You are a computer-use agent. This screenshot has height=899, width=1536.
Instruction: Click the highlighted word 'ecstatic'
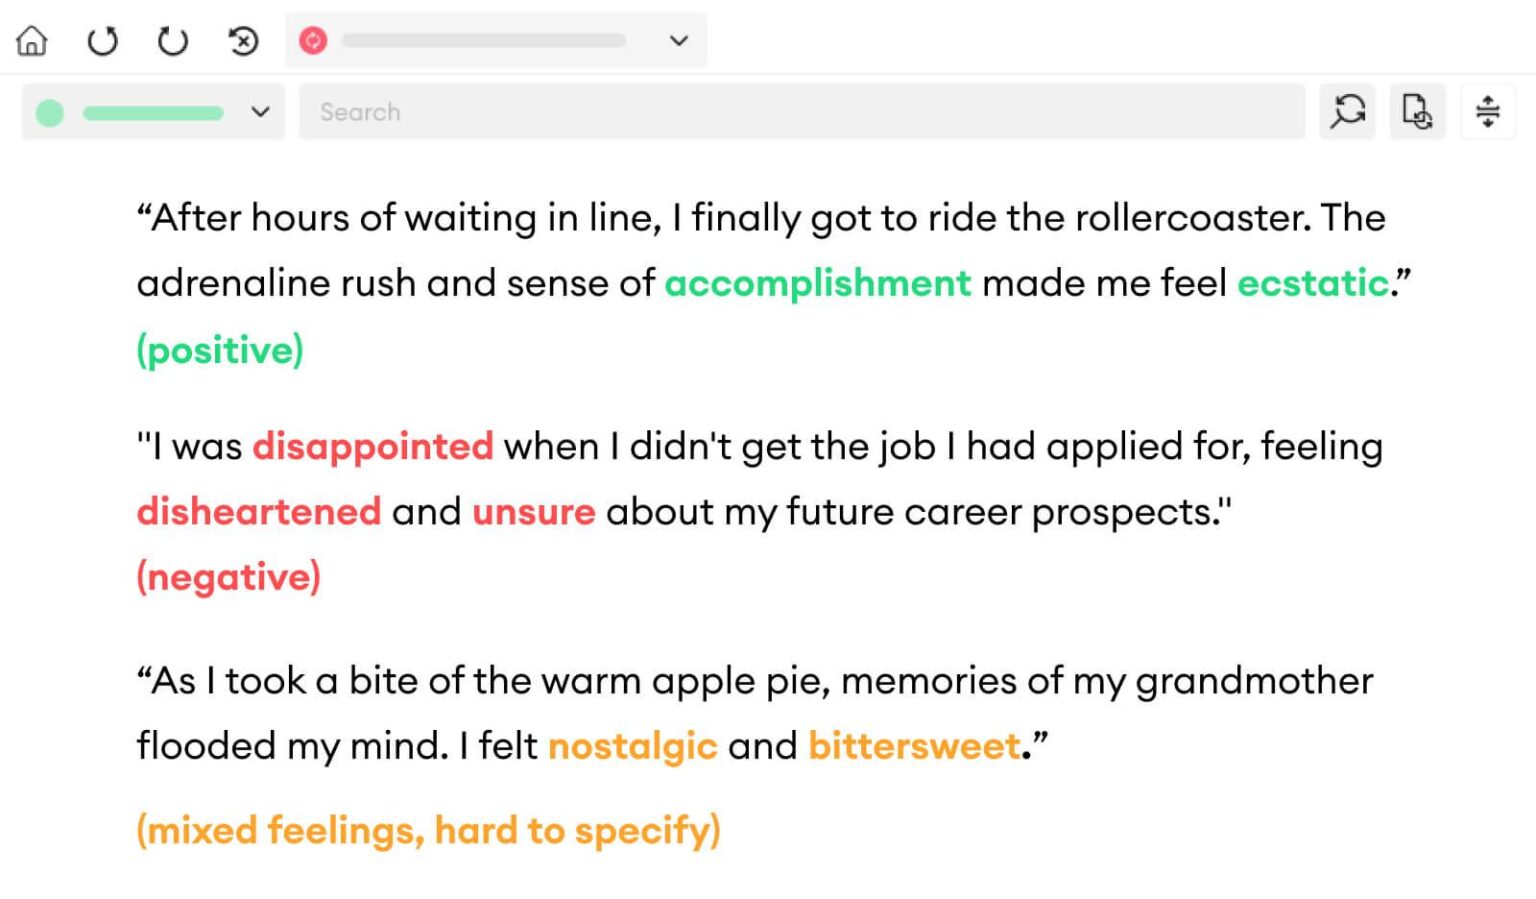tap(1312, 284)
